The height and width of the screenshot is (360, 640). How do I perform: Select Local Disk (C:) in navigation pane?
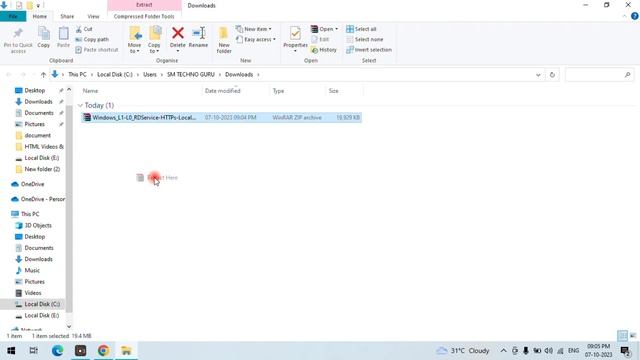click(x=42, y=304)
